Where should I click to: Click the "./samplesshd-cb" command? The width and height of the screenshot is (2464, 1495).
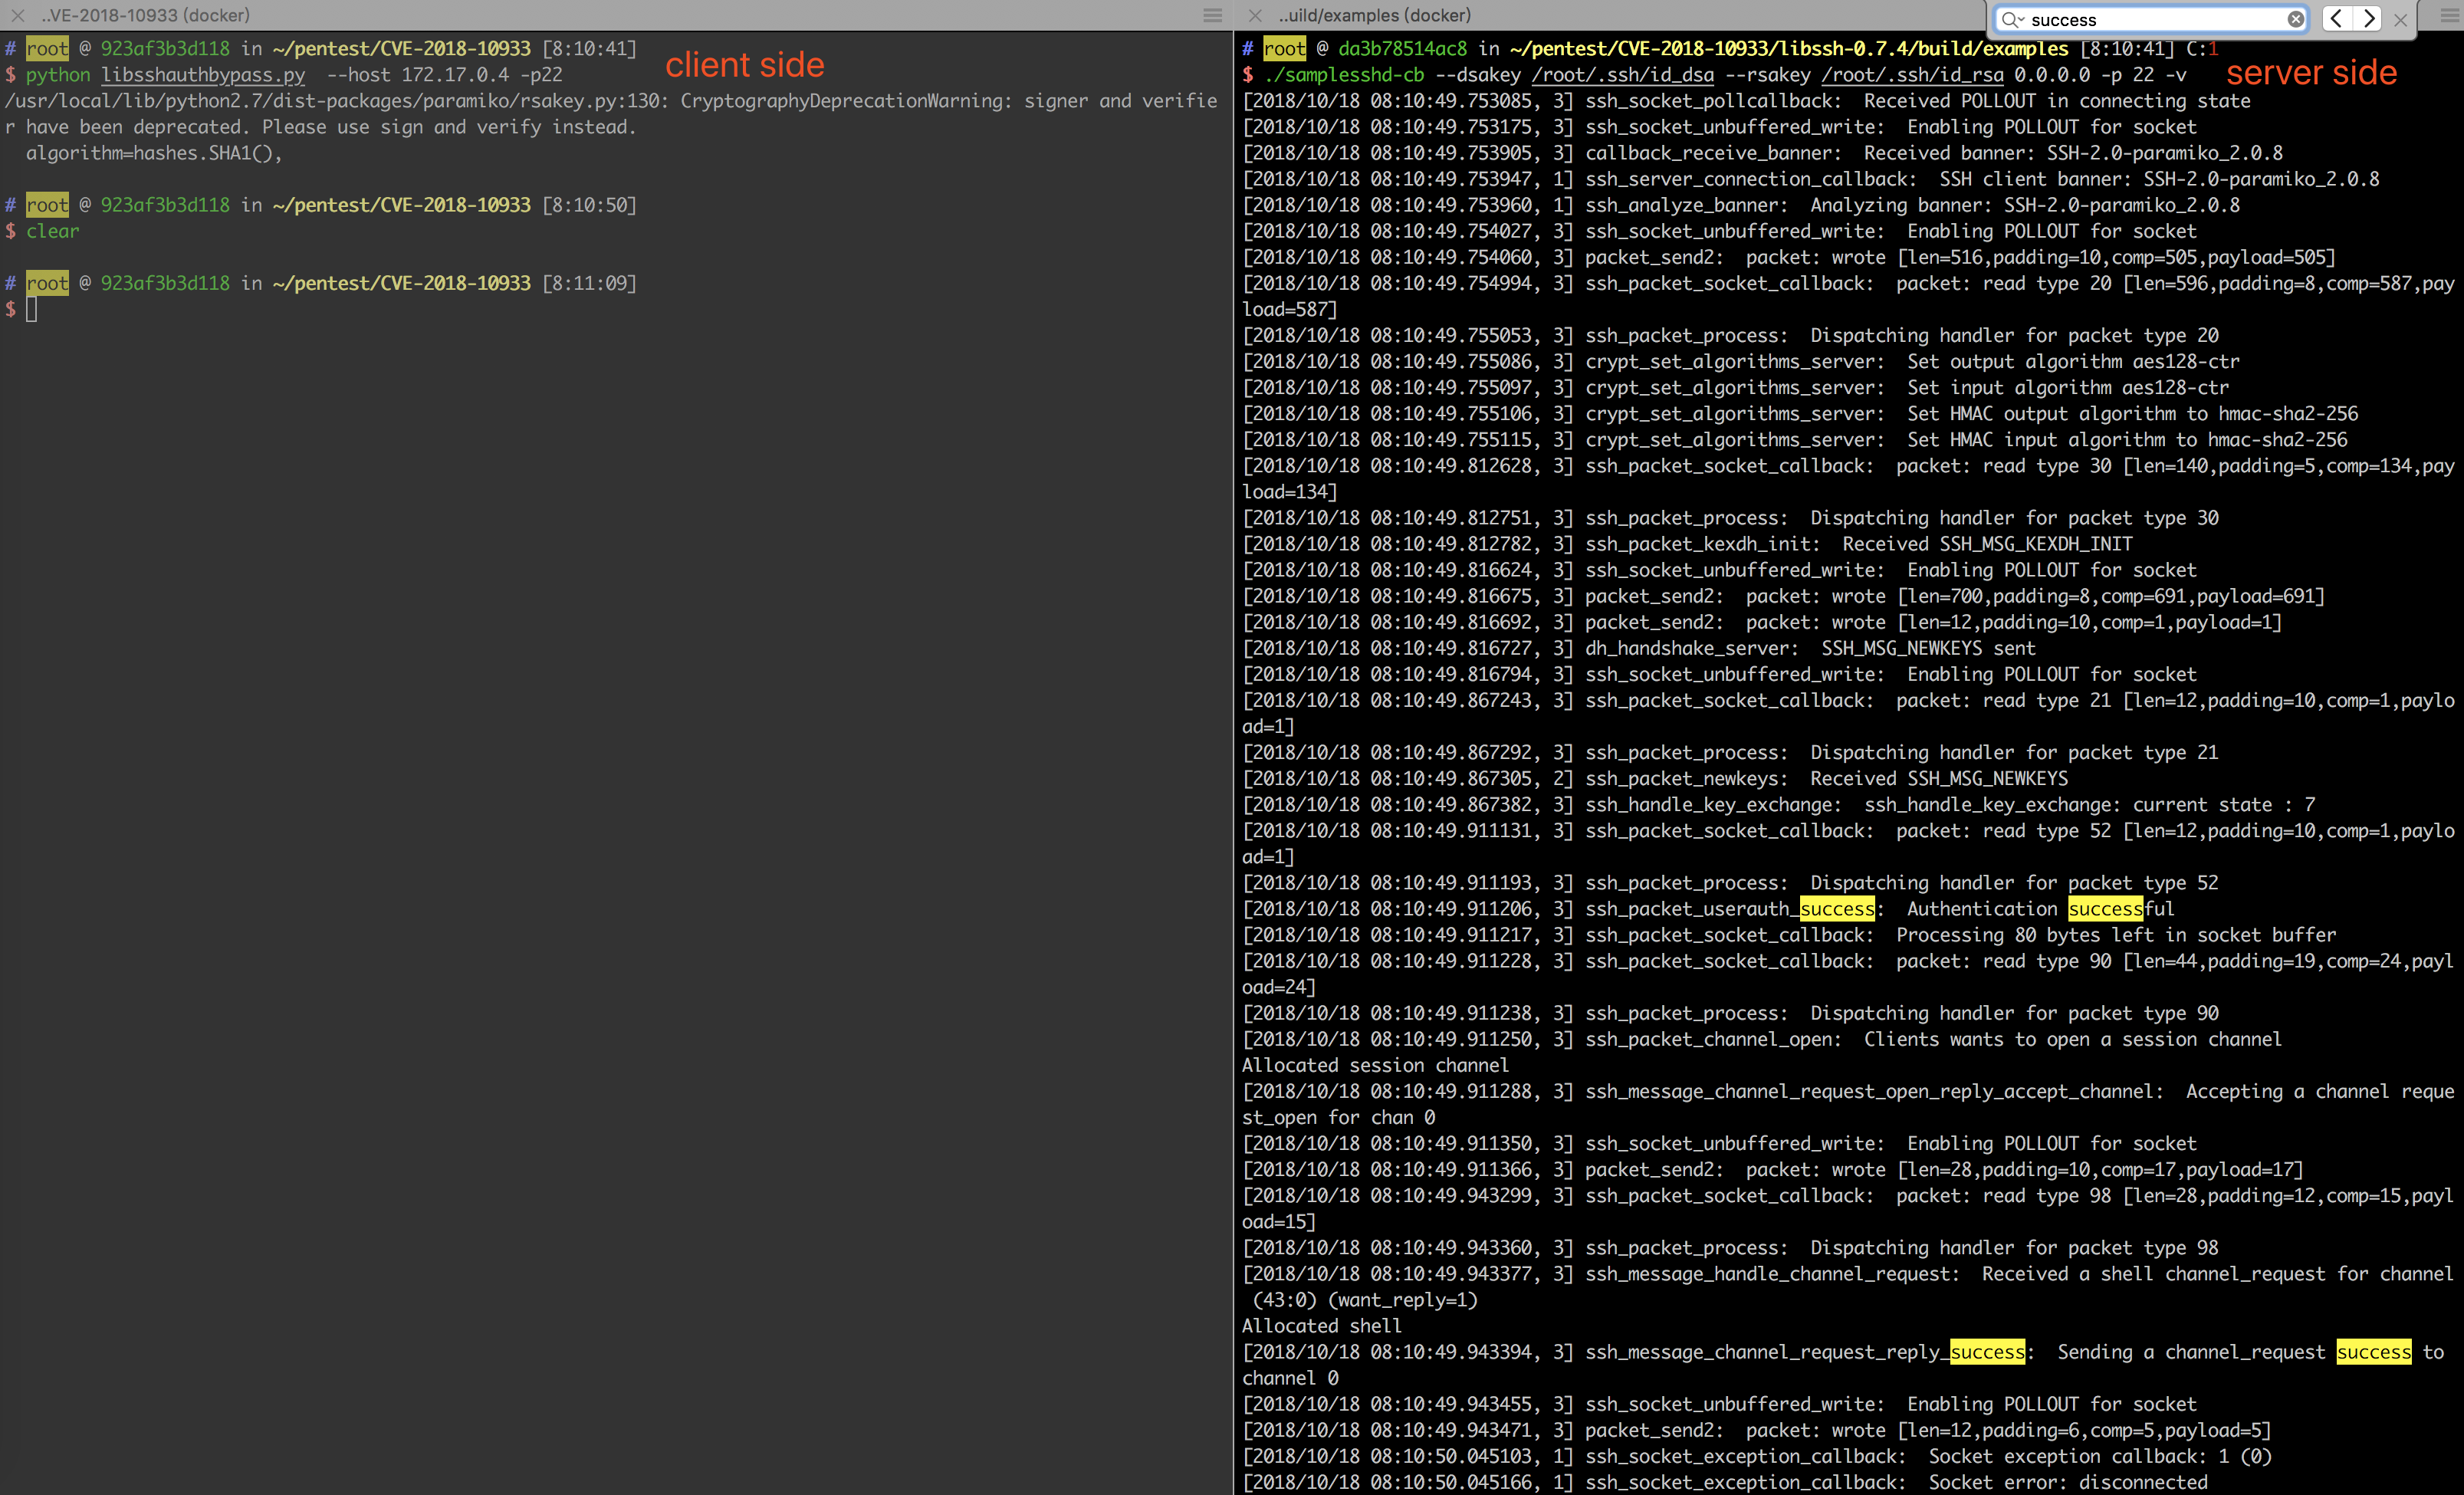1344,75
